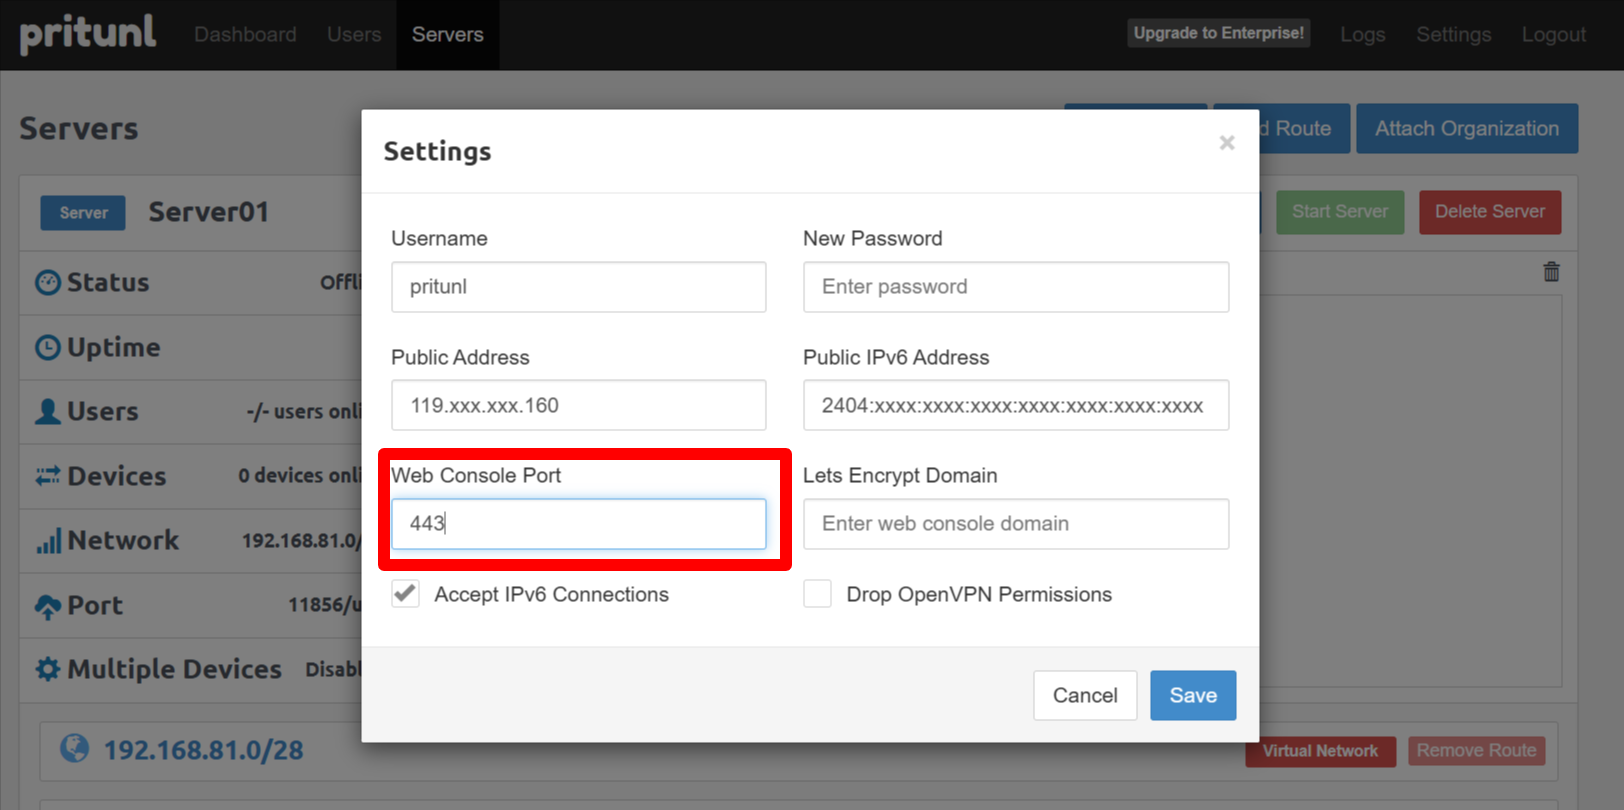Viewport: 1624px width, 810px height.
Task: Click the 11856/u port value
Action: pyautogui.click(x=325, y=605)
